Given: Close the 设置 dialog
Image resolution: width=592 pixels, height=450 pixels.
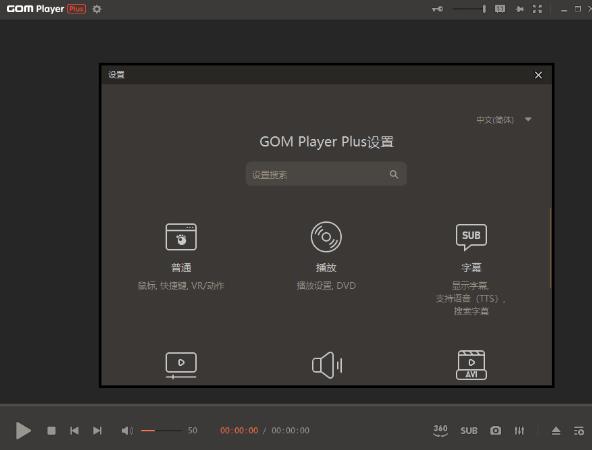Looking at the screenshot, I should pos(538,75).
